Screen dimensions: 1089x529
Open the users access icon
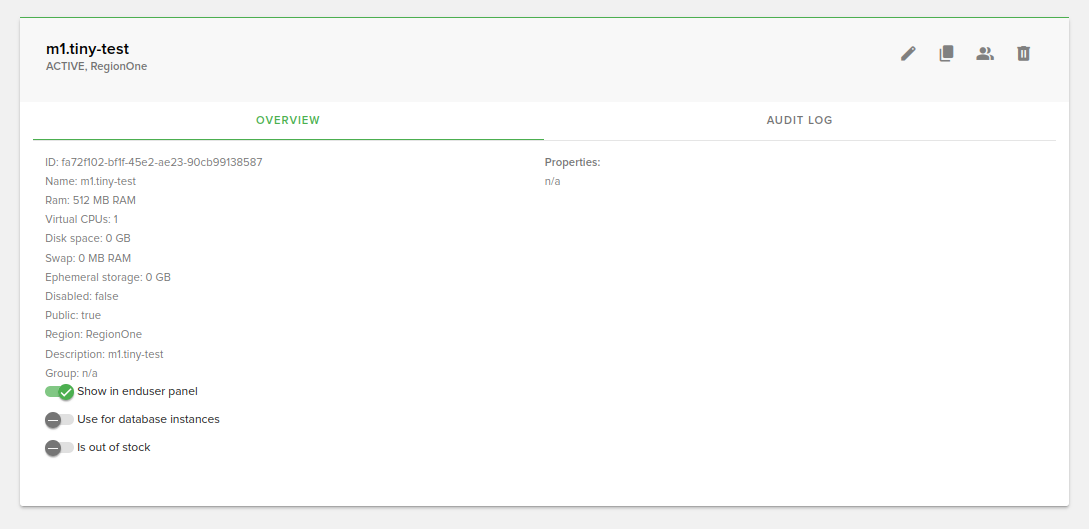pyautogui.click(x=985, y=54)
